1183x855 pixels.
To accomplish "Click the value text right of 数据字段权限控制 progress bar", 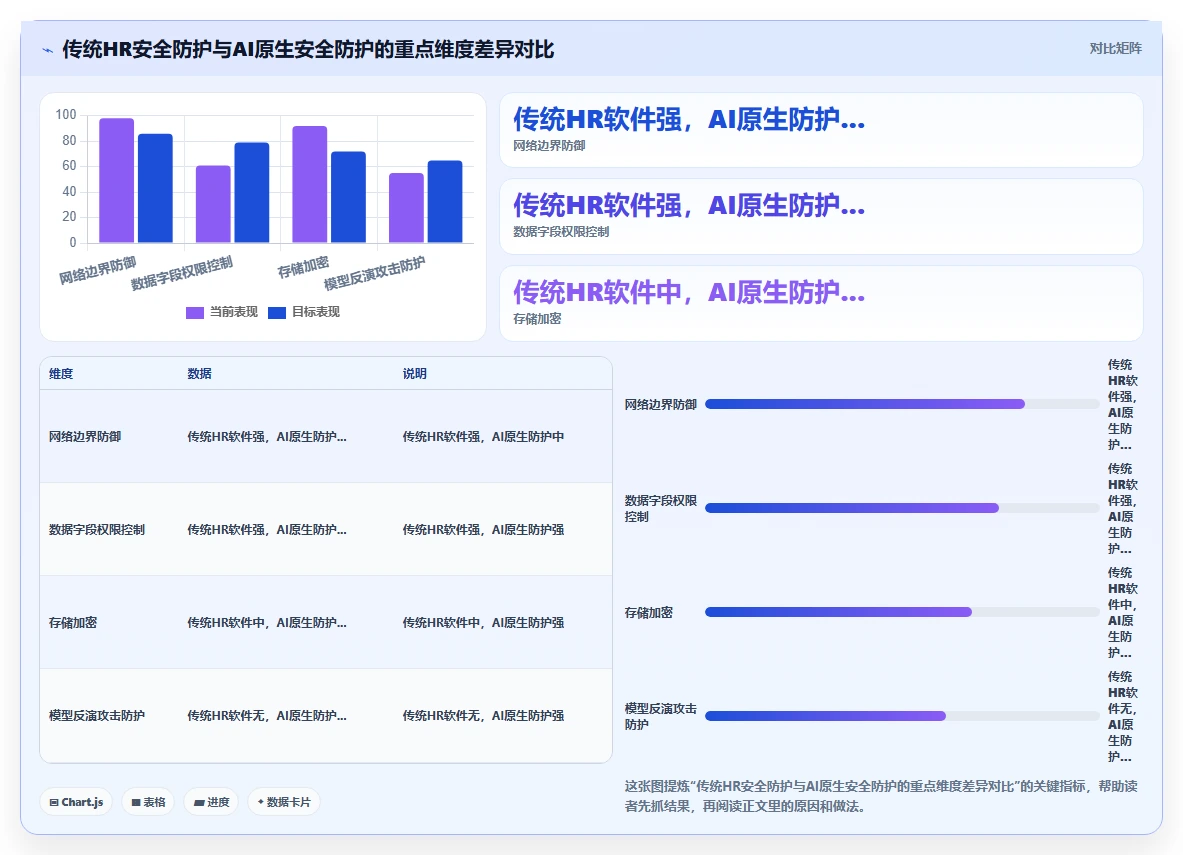I will [x=1122, y=509].
